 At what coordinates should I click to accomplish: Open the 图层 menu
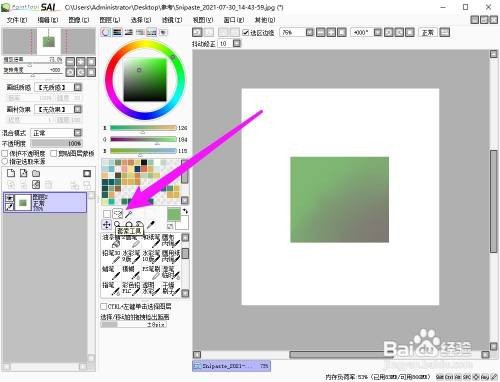(x=110, y=20)
